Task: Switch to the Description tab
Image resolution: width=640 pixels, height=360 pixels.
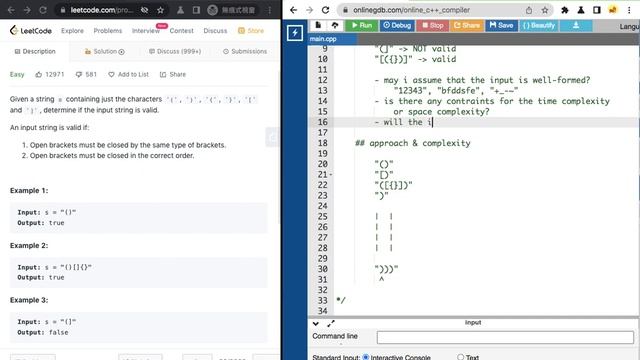Action: [35, 51]
